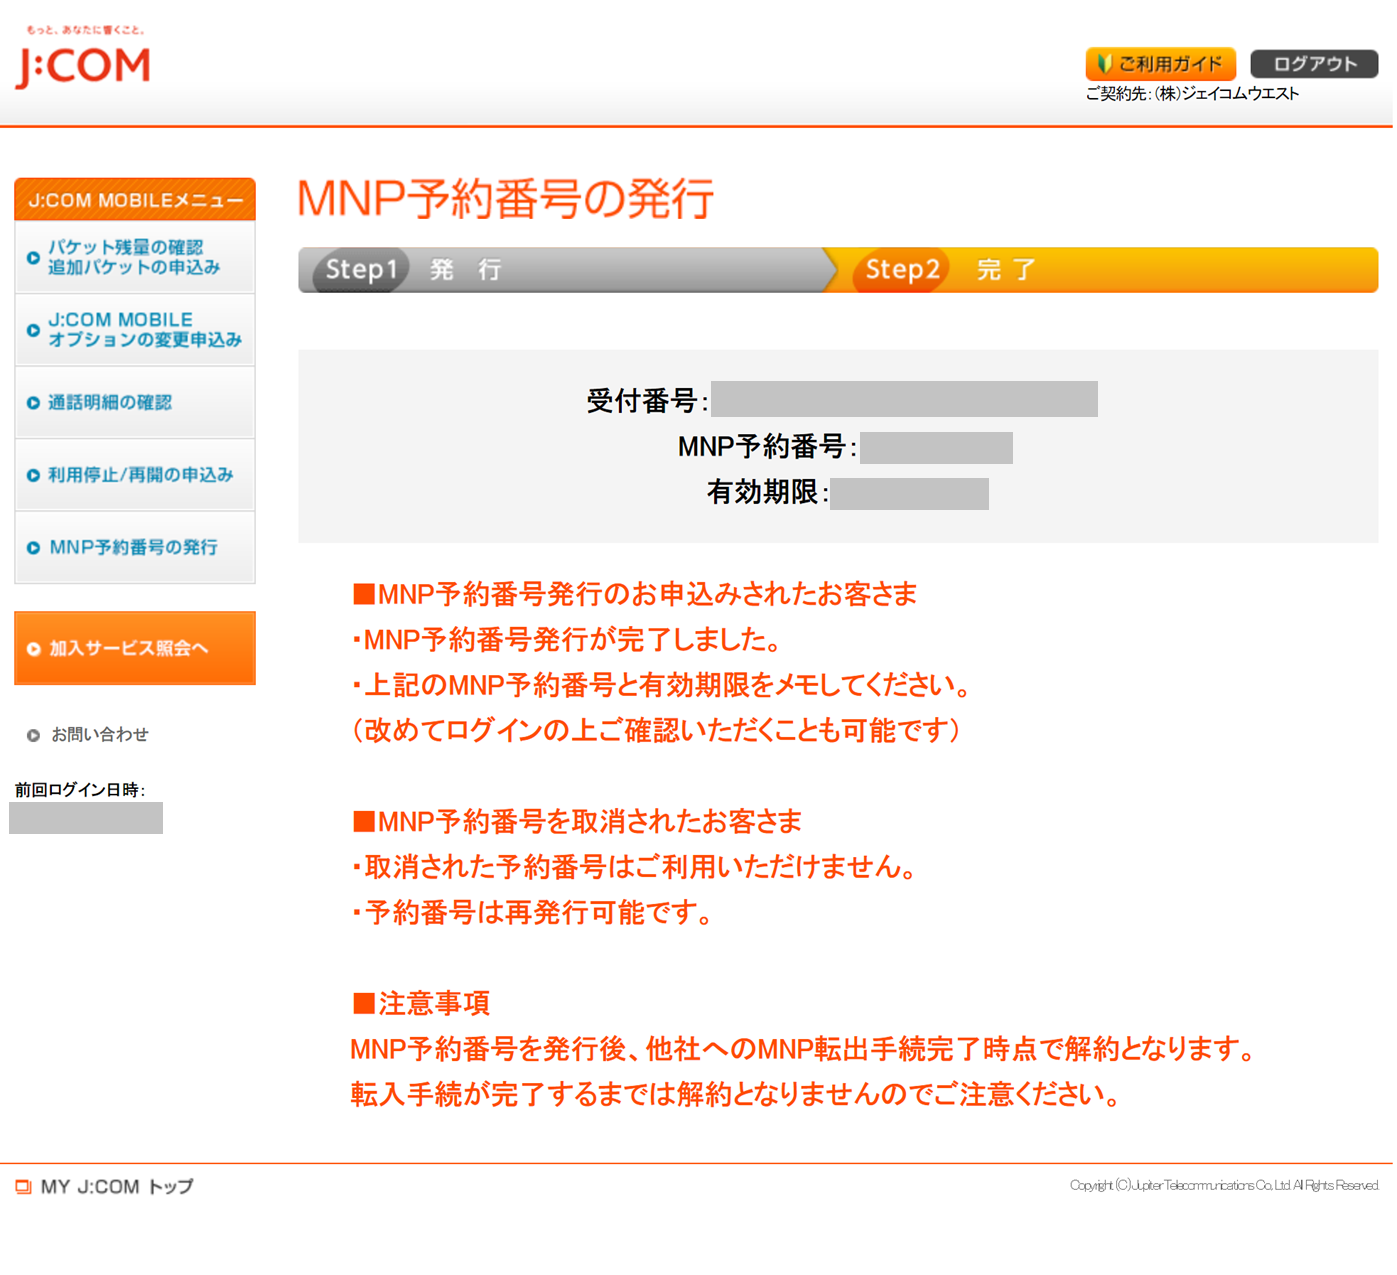Select MNP予約番号の発行 in sidebar

coord(135,547)
